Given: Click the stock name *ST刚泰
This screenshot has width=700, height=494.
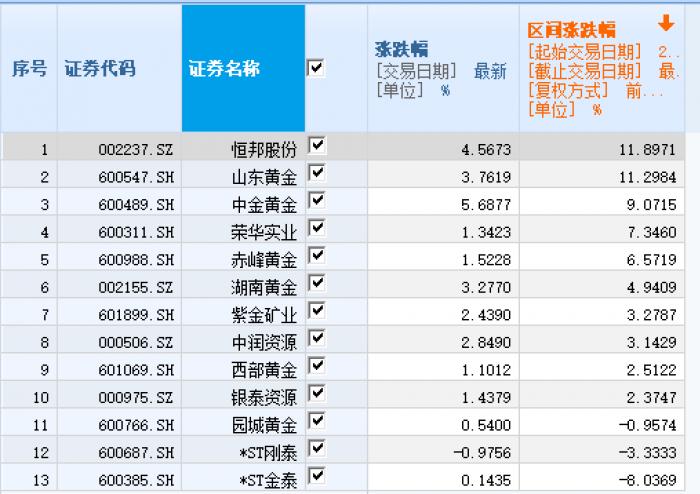Looking at the screenshot, I should tap(268, 453).
